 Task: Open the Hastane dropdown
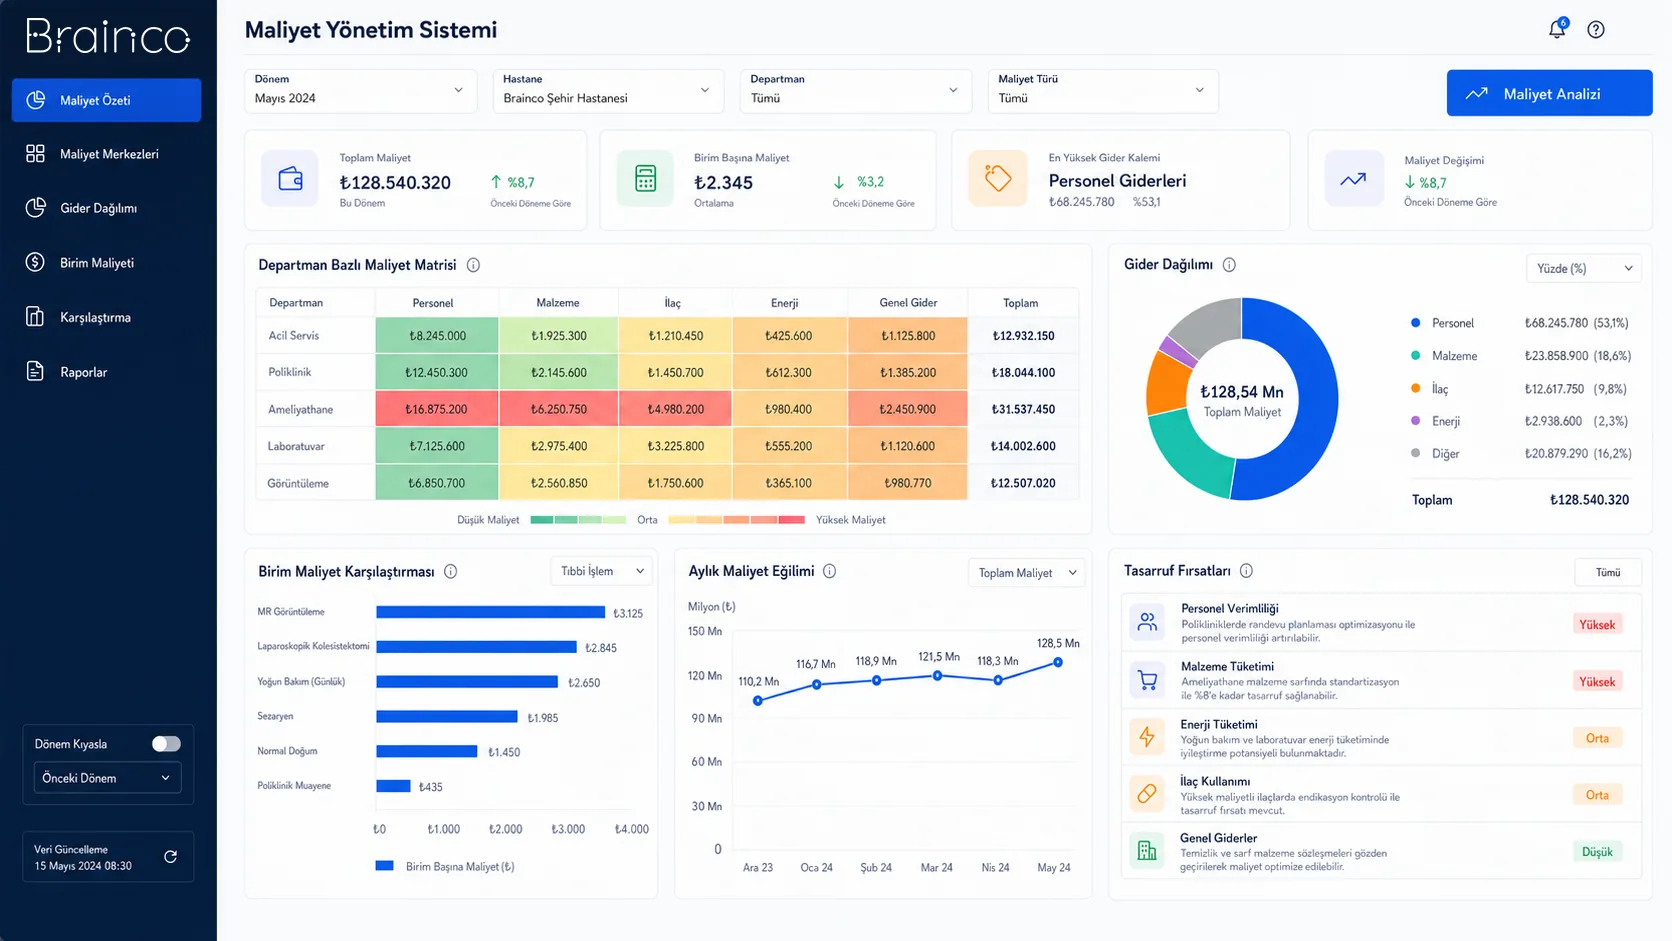click(x=608, y=90)
